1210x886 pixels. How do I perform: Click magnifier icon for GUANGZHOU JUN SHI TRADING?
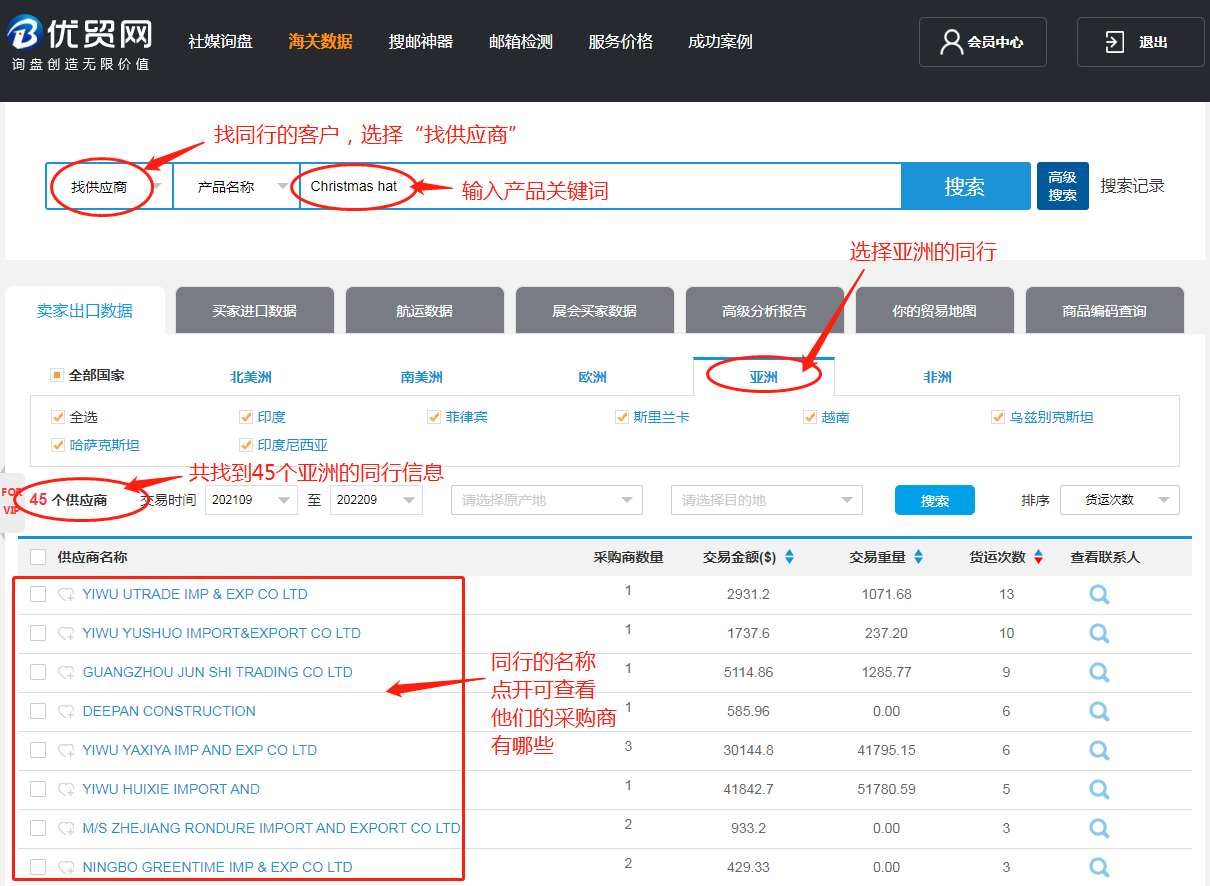point(1099,672)
